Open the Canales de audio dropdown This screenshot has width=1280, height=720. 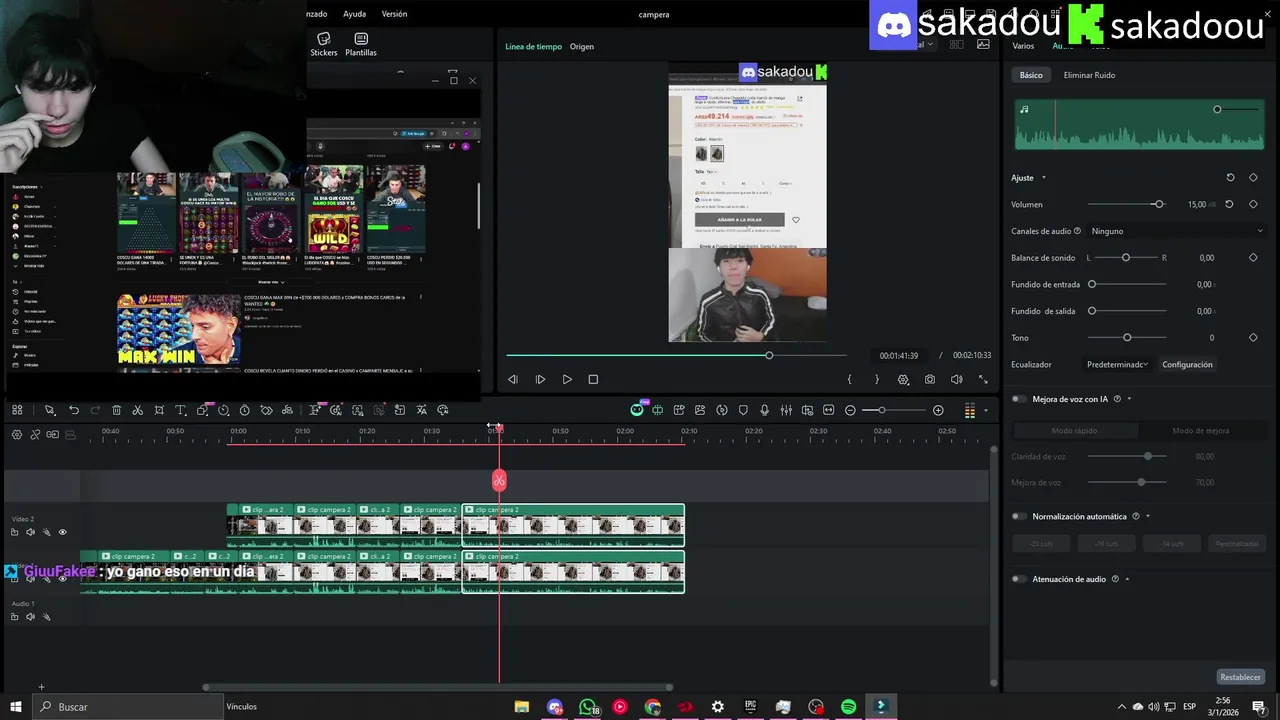coord(1177,231)
